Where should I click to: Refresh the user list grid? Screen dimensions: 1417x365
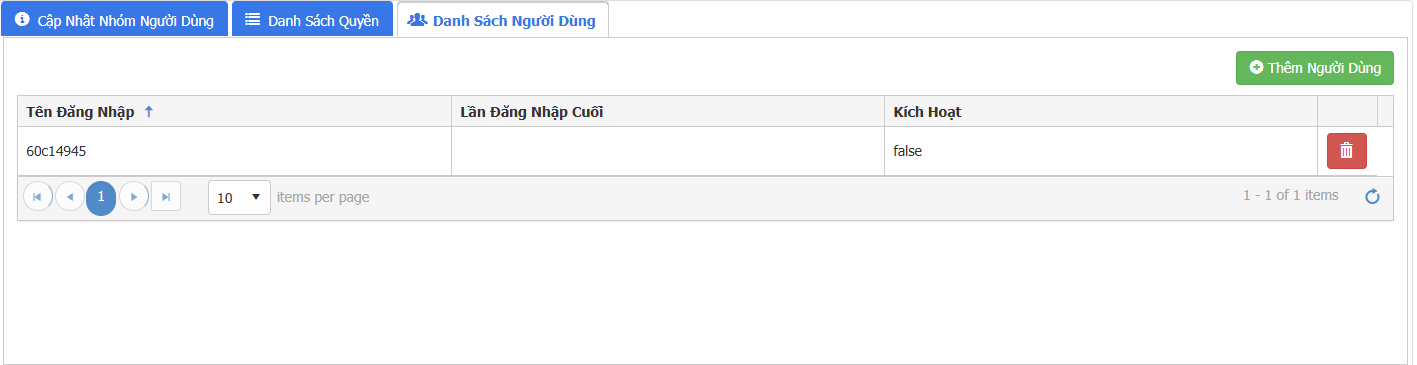(x=1372, y=197)
